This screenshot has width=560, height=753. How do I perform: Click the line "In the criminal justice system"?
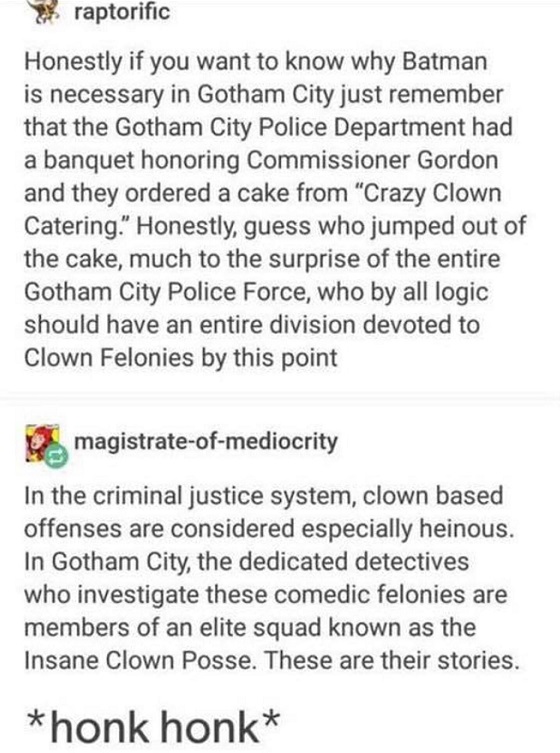point(264,496)
